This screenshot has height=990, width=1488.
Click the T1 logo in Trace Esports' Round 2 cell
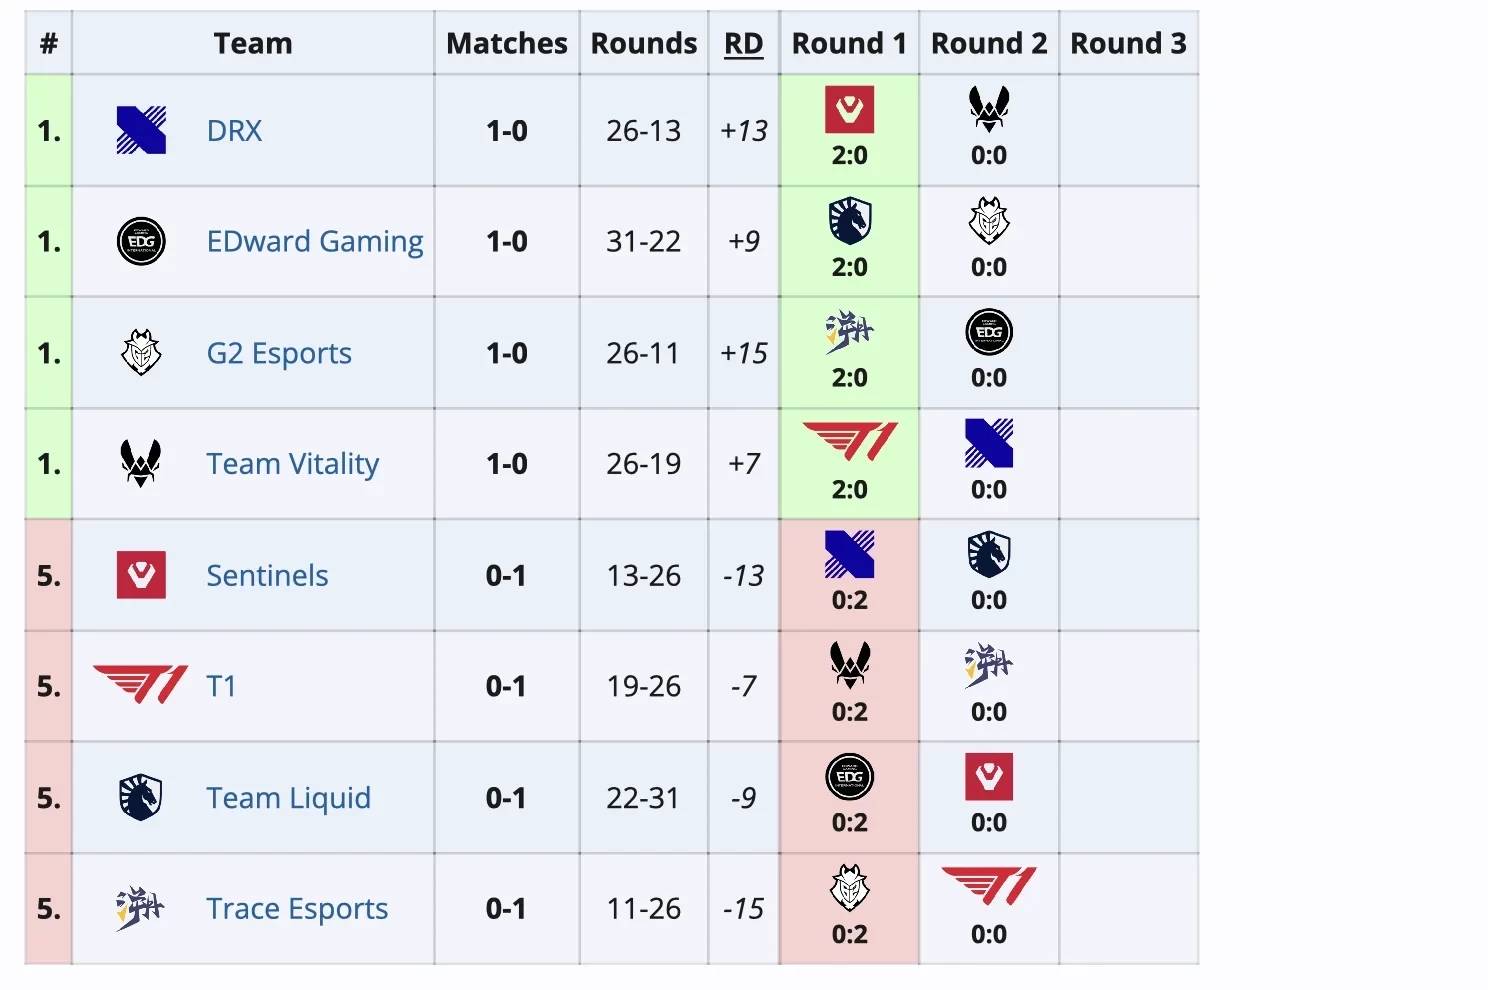(989, 887)
